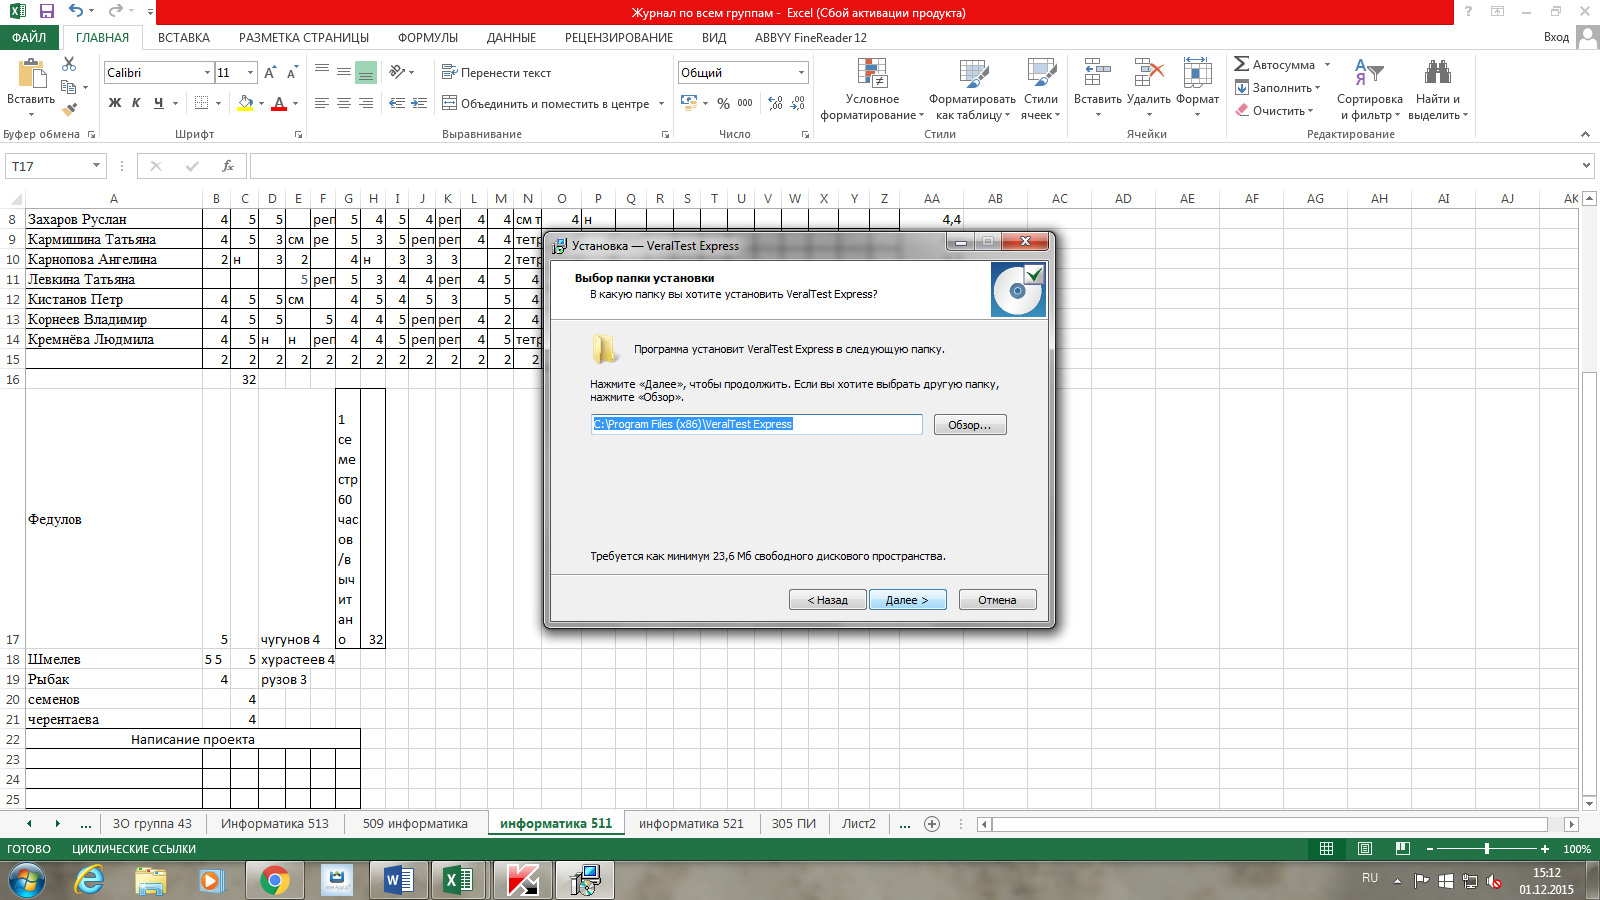This screenshot has width=1600, height=900.
Task: Decrease font size with smaller A
Action: click(292, 73)
